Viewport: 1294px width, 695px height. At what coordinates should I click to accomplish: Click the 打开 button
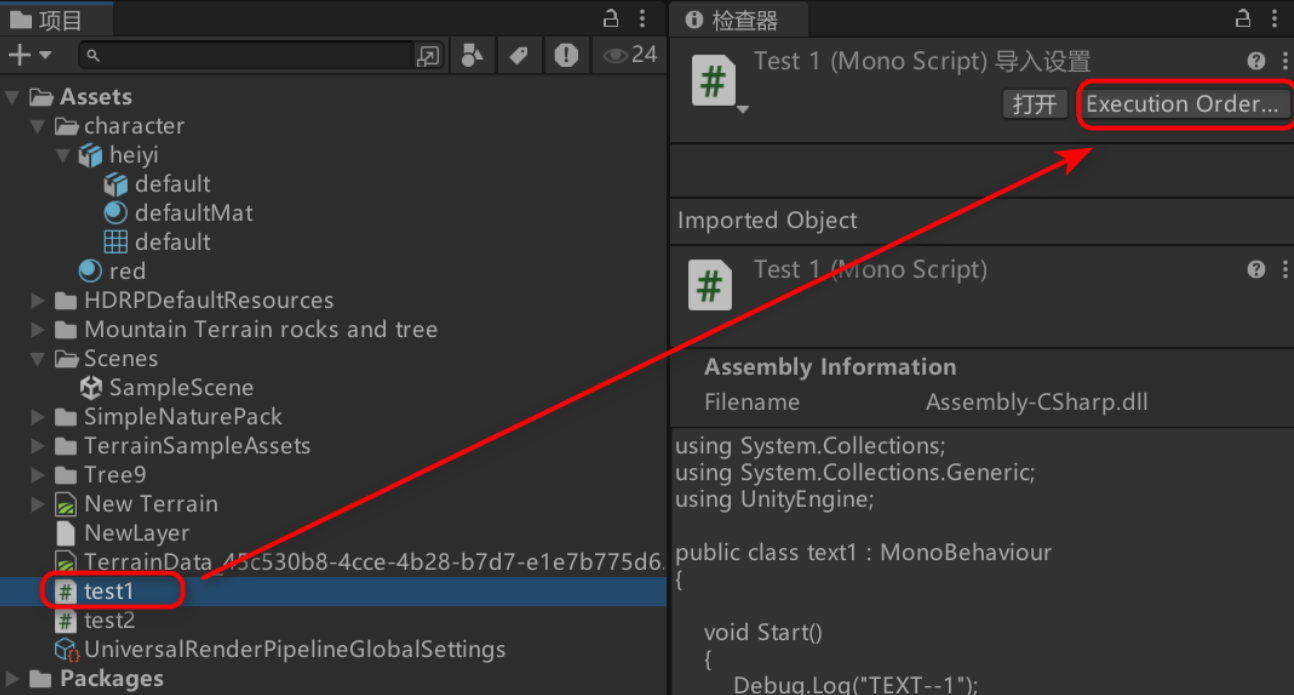point(1035,104)
